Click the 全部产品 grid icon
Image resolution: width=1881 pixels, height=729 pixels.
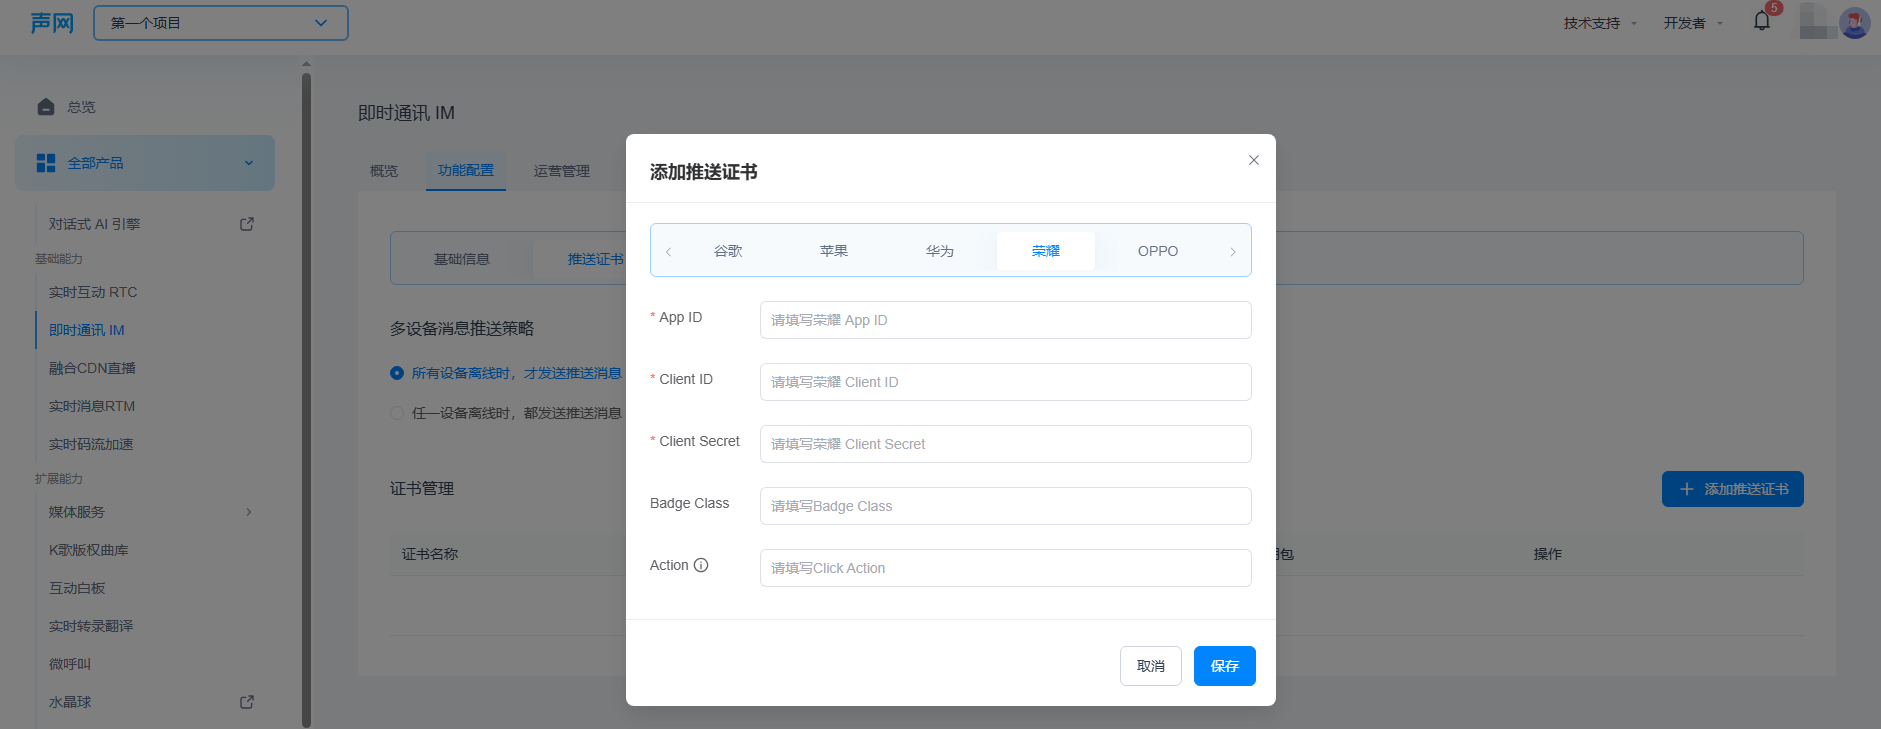(x=46, y=163)
